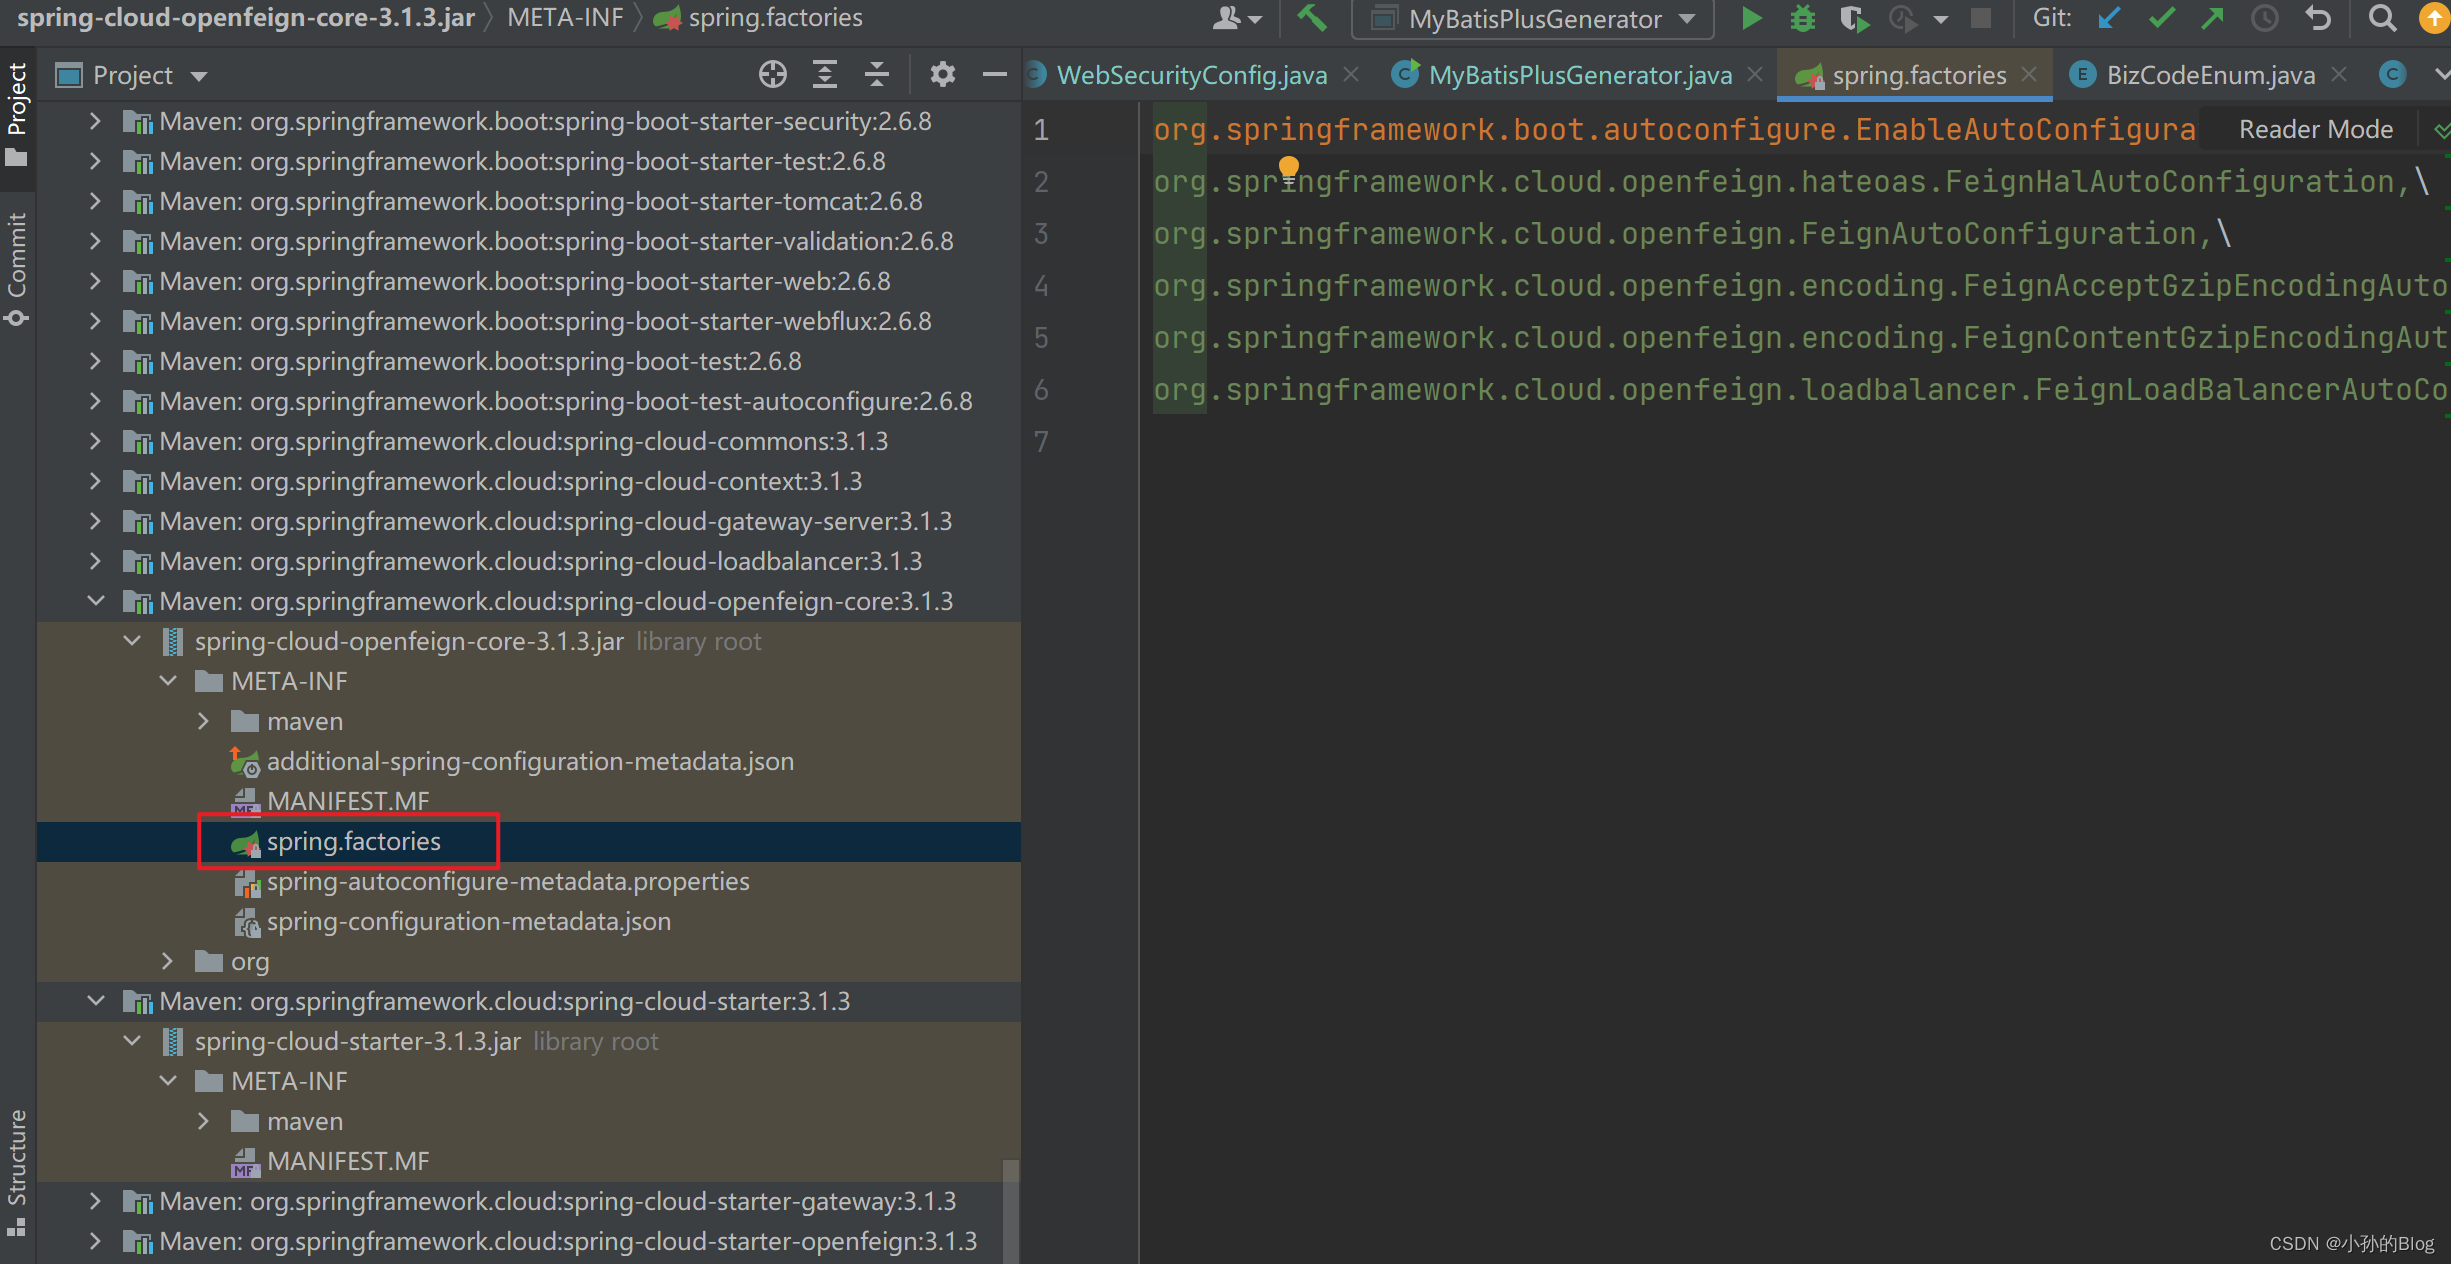Open the Project tool window stripe
Viewport: 2451px width, 1264px height.
point(17,113)
